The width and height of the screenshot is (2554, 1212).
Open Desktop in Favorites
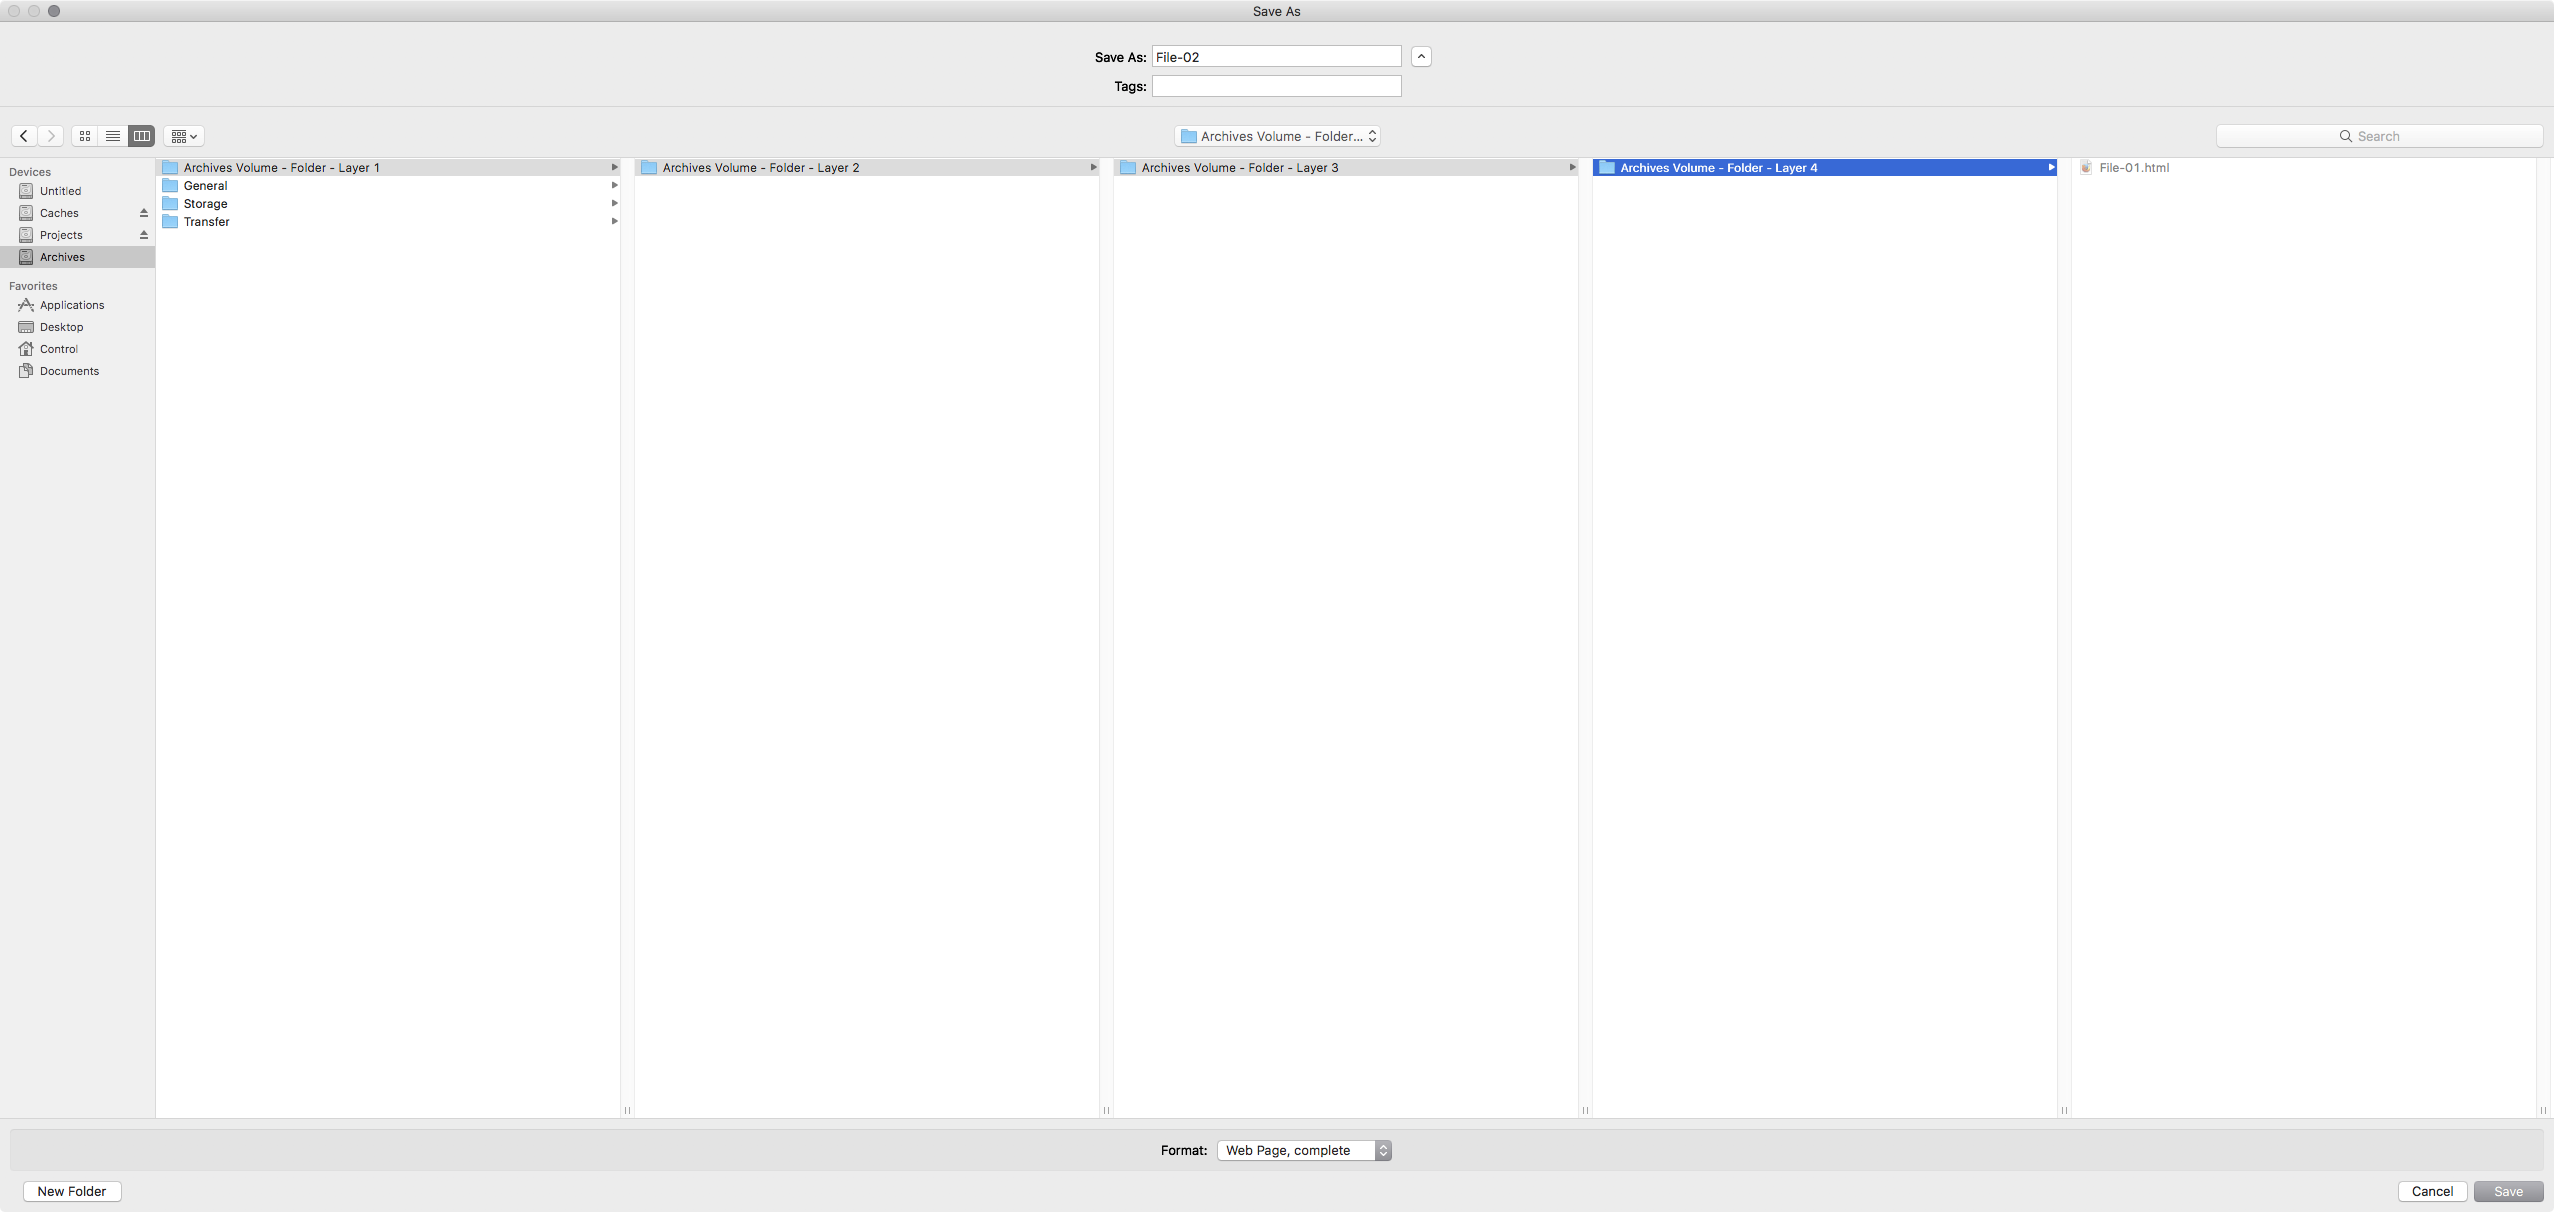click(x=78, y=327)
